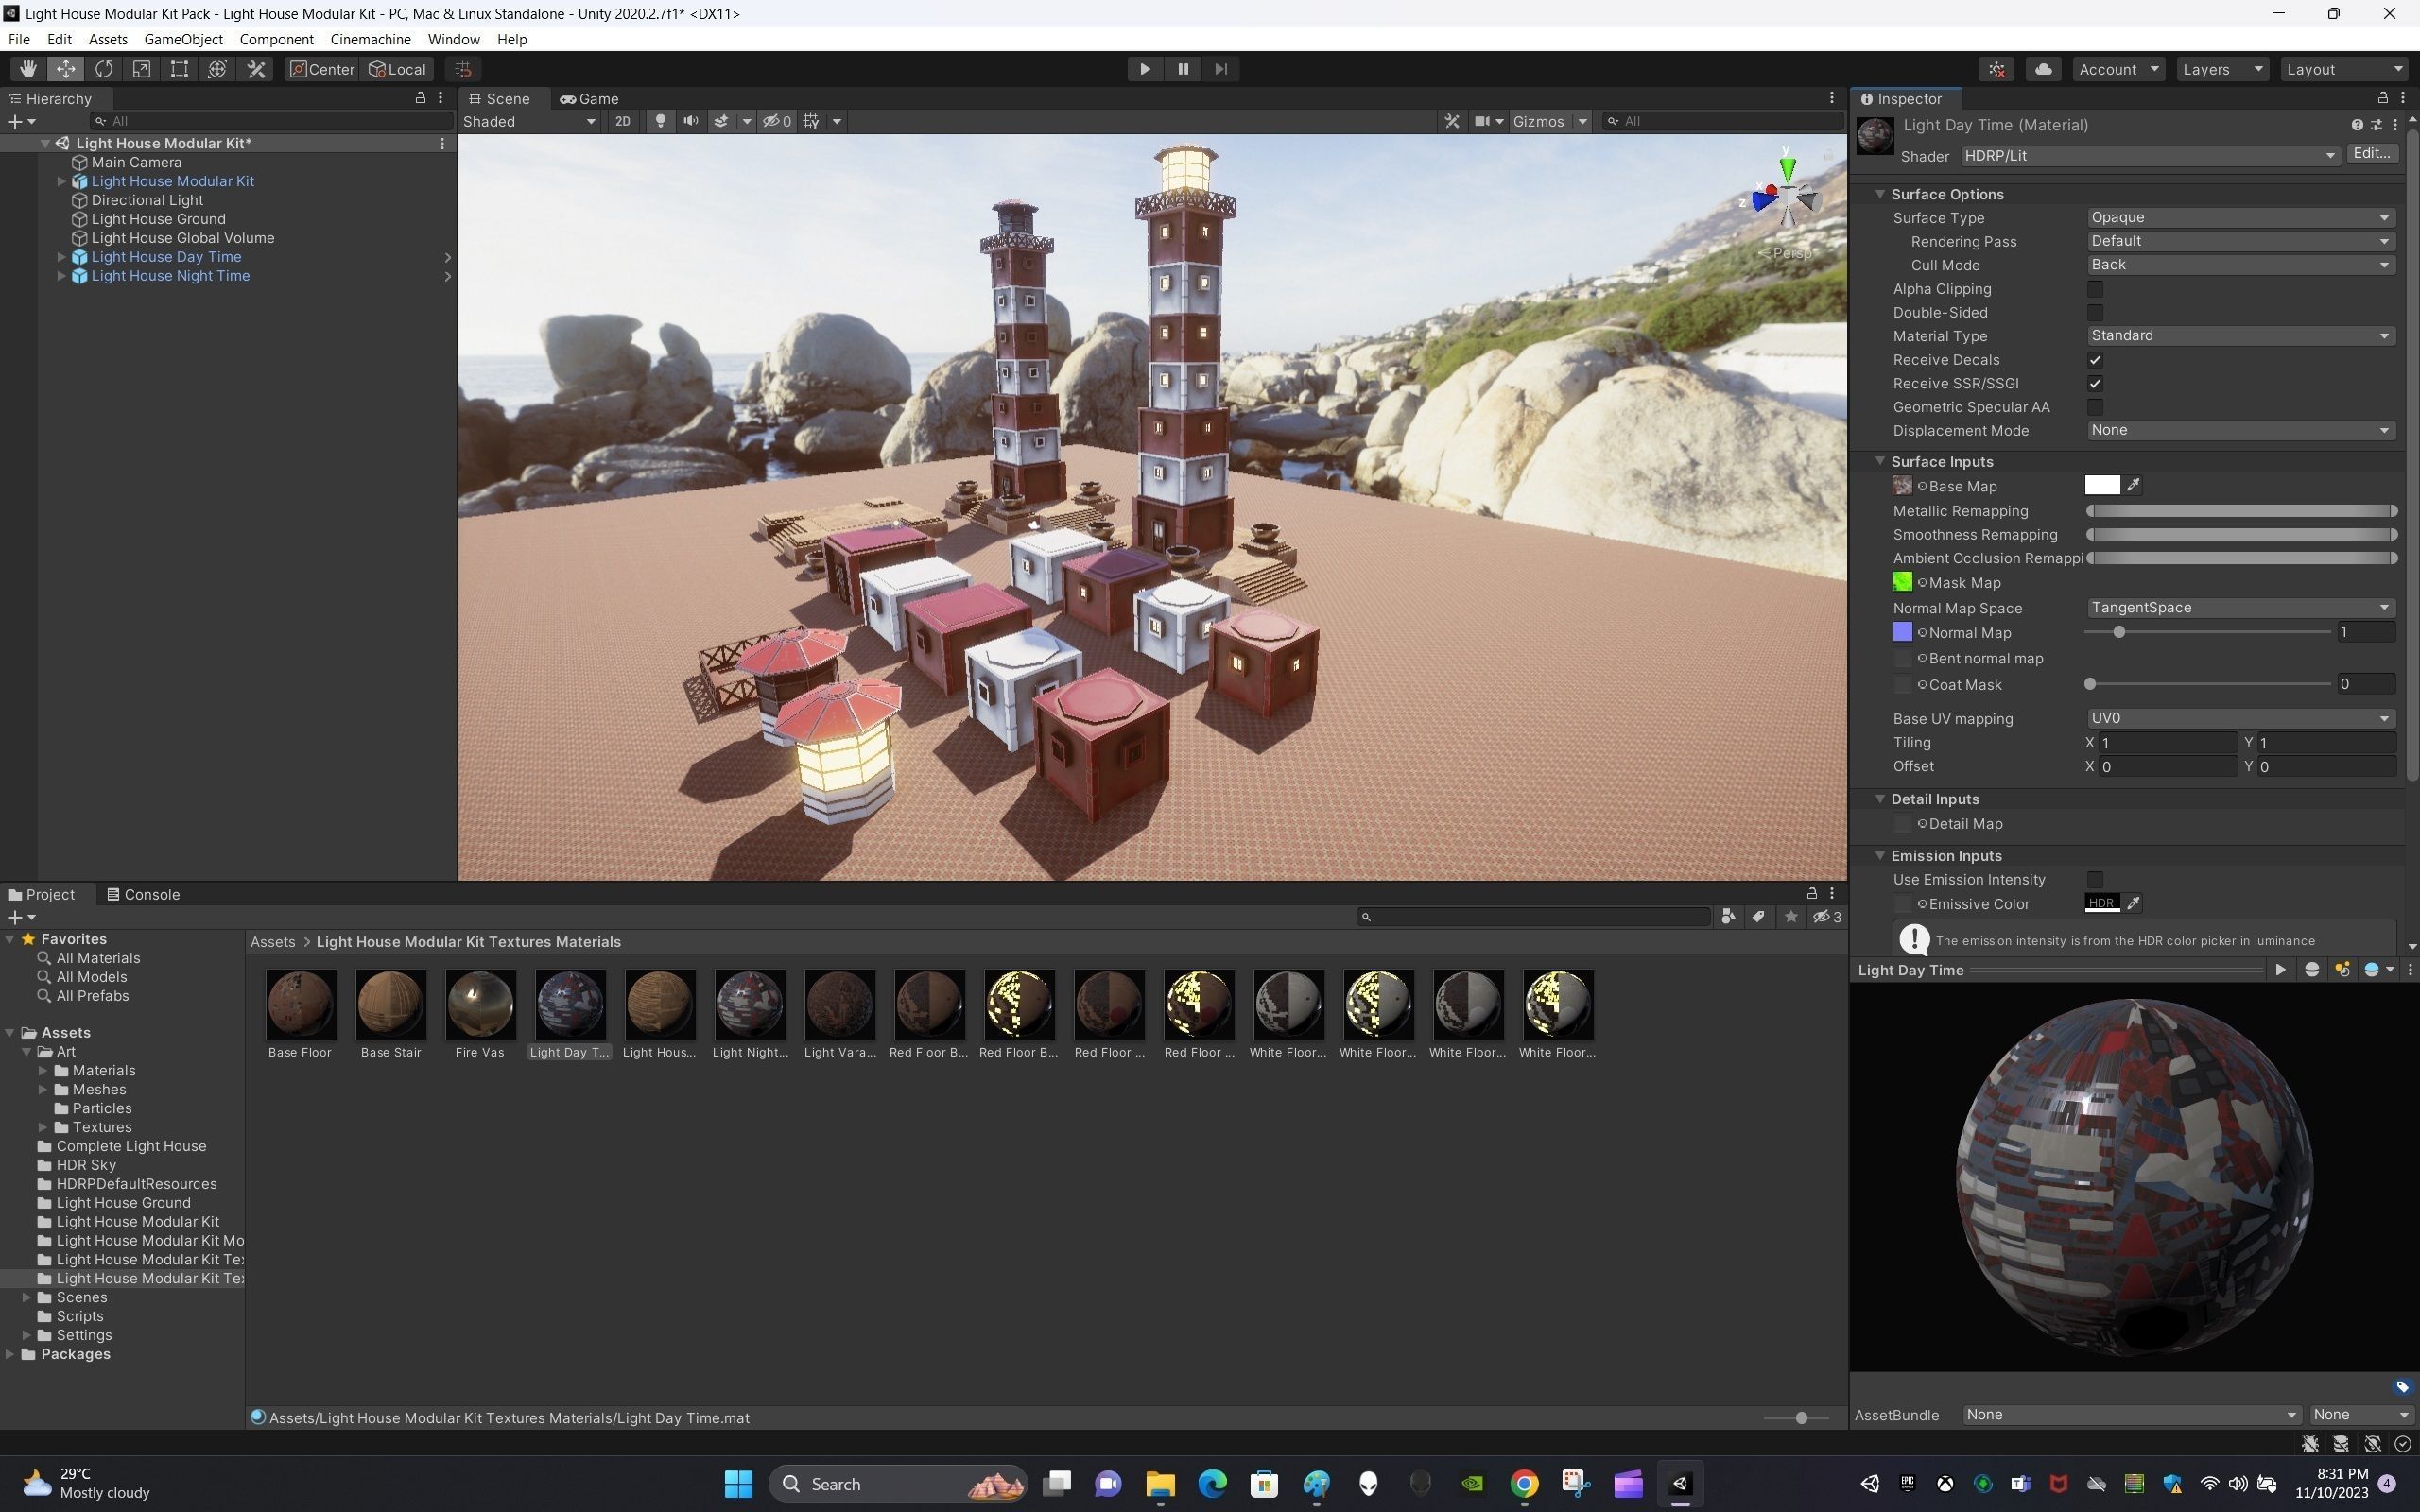Click the Base Map white color swatch
The image size is (2420, 1512).
tap(2101, 486)
